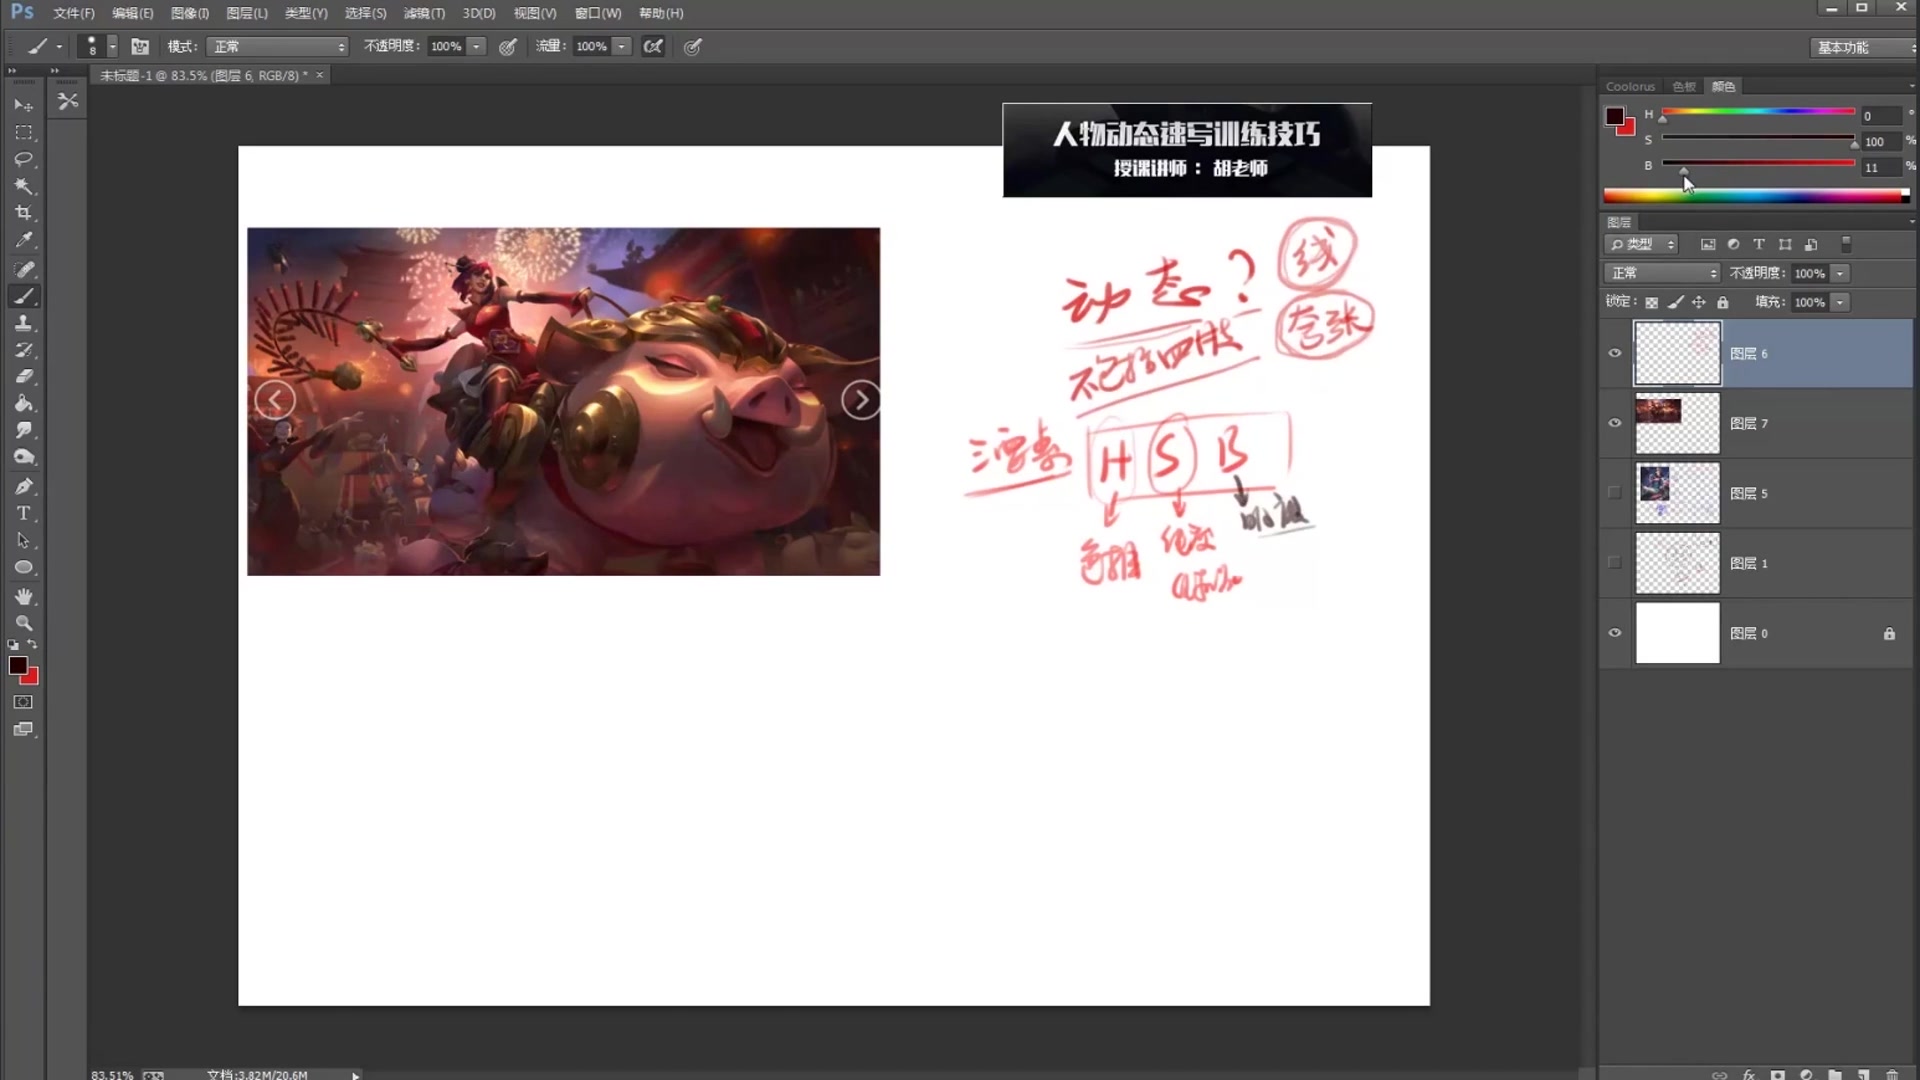Screen dimensions: 1920x1080
Task: Click previous image arrow on artwork
Action: pyautogui.click(x=274, y=400)
